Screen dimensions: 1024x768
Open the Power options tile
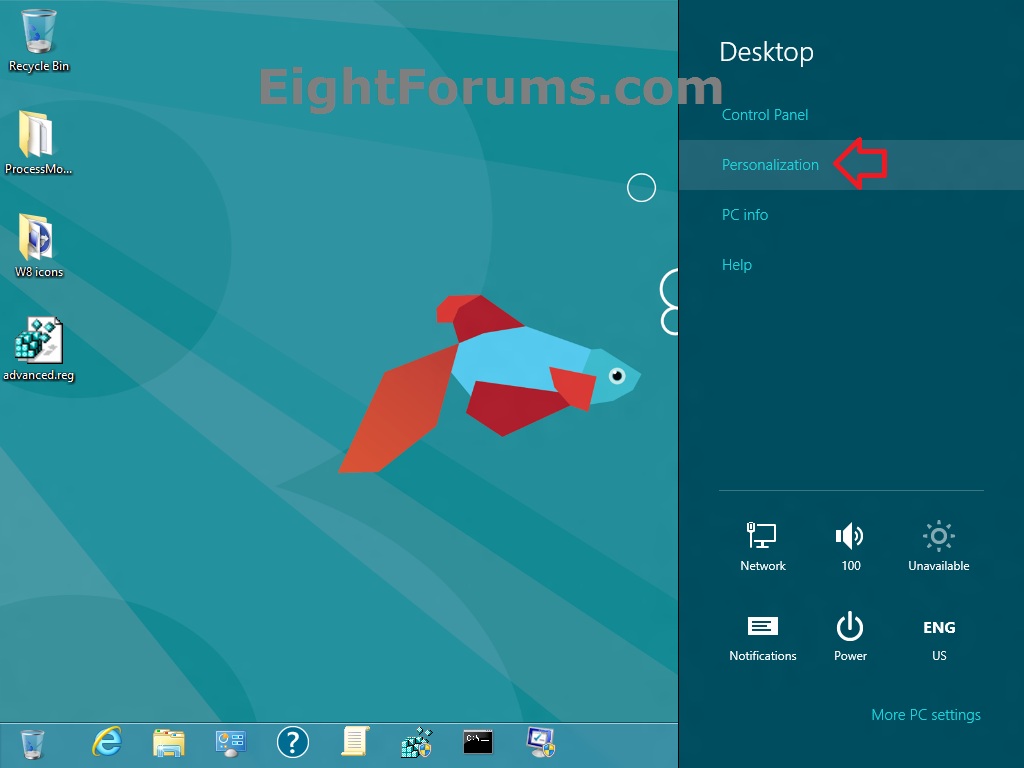click(x=850, y=638)
